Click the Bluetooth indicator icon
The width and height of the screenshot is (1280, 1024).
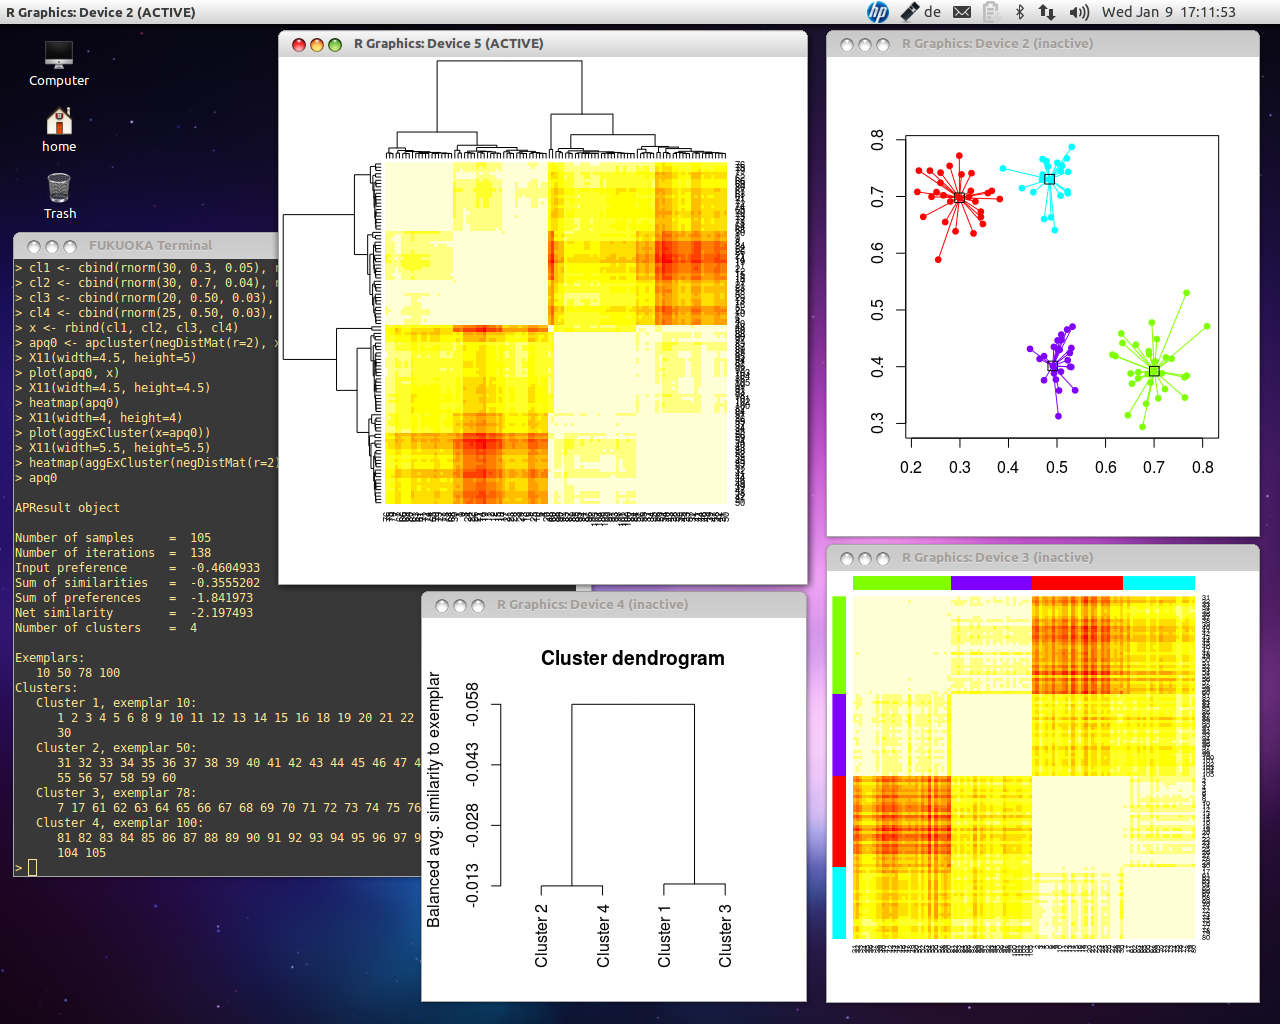(1019, 12)
